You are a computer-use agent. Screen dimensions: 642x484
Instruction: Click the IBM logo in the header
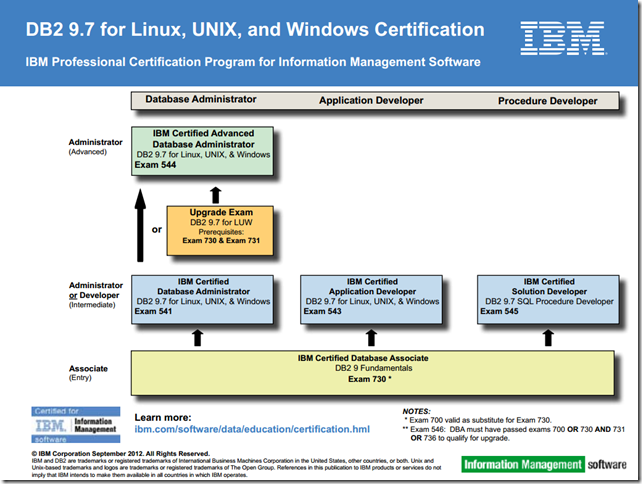tap(563, 38)
